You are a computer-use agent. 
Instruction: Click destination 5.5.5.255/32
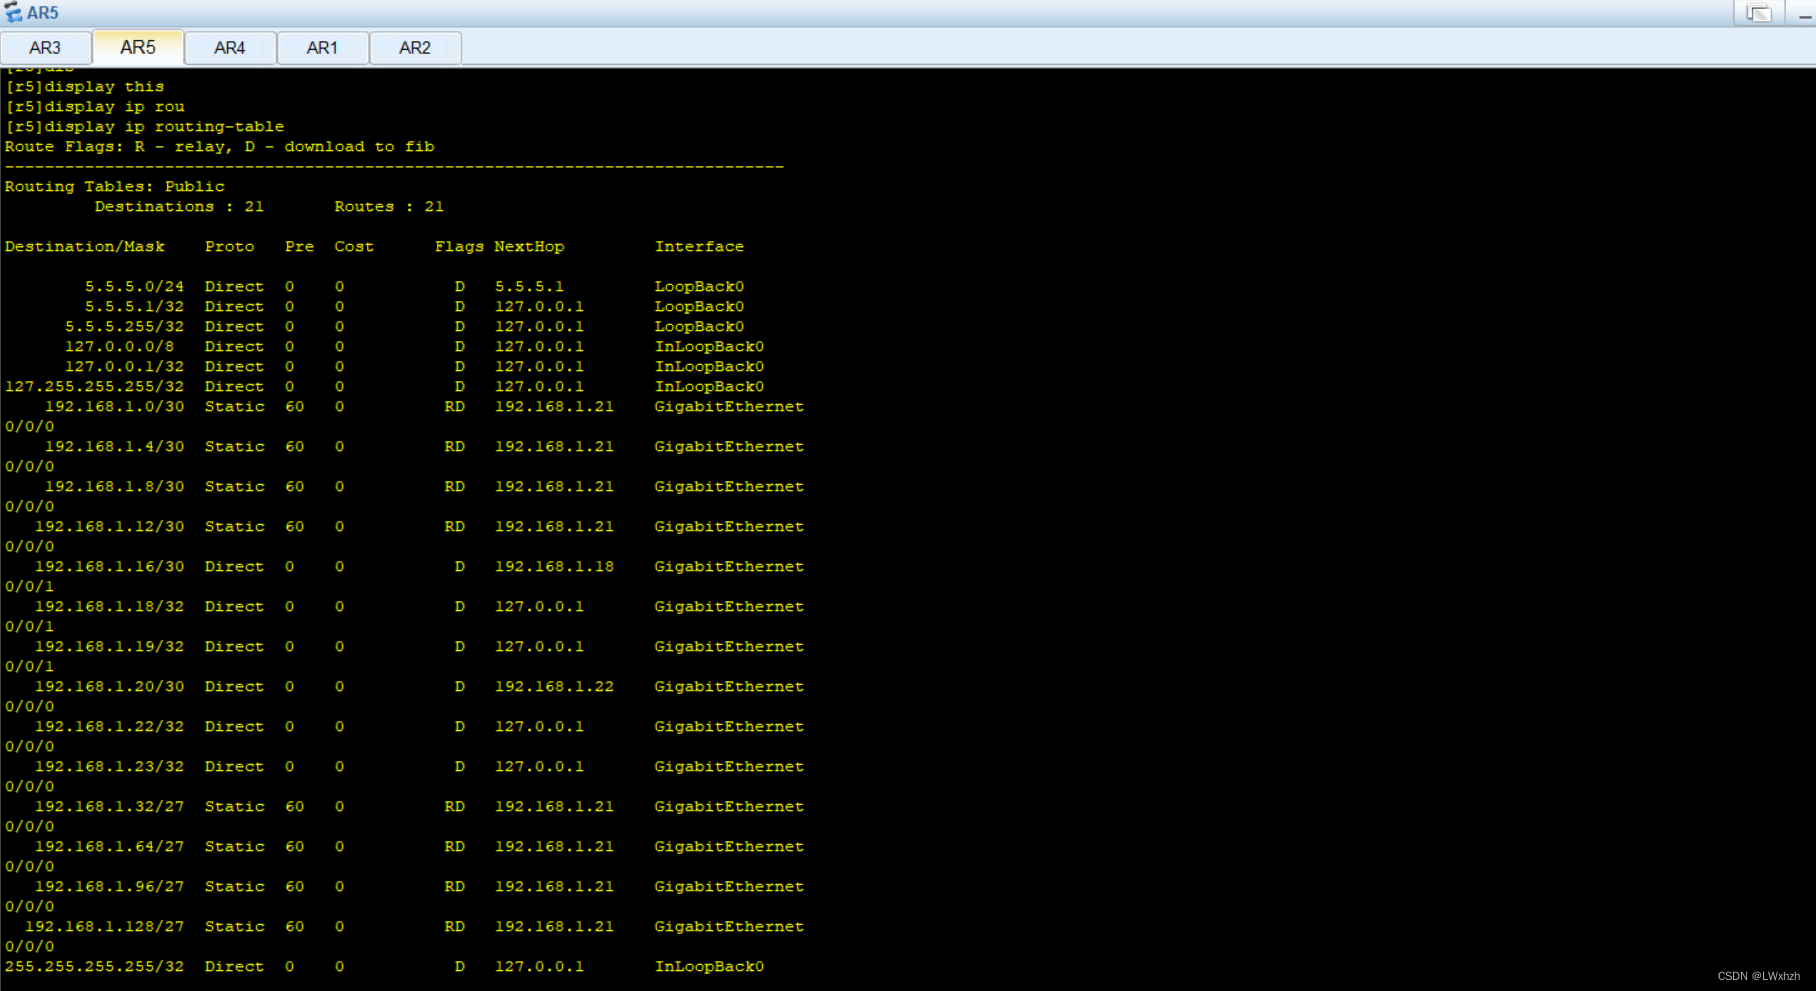click(x=125, y=327)
